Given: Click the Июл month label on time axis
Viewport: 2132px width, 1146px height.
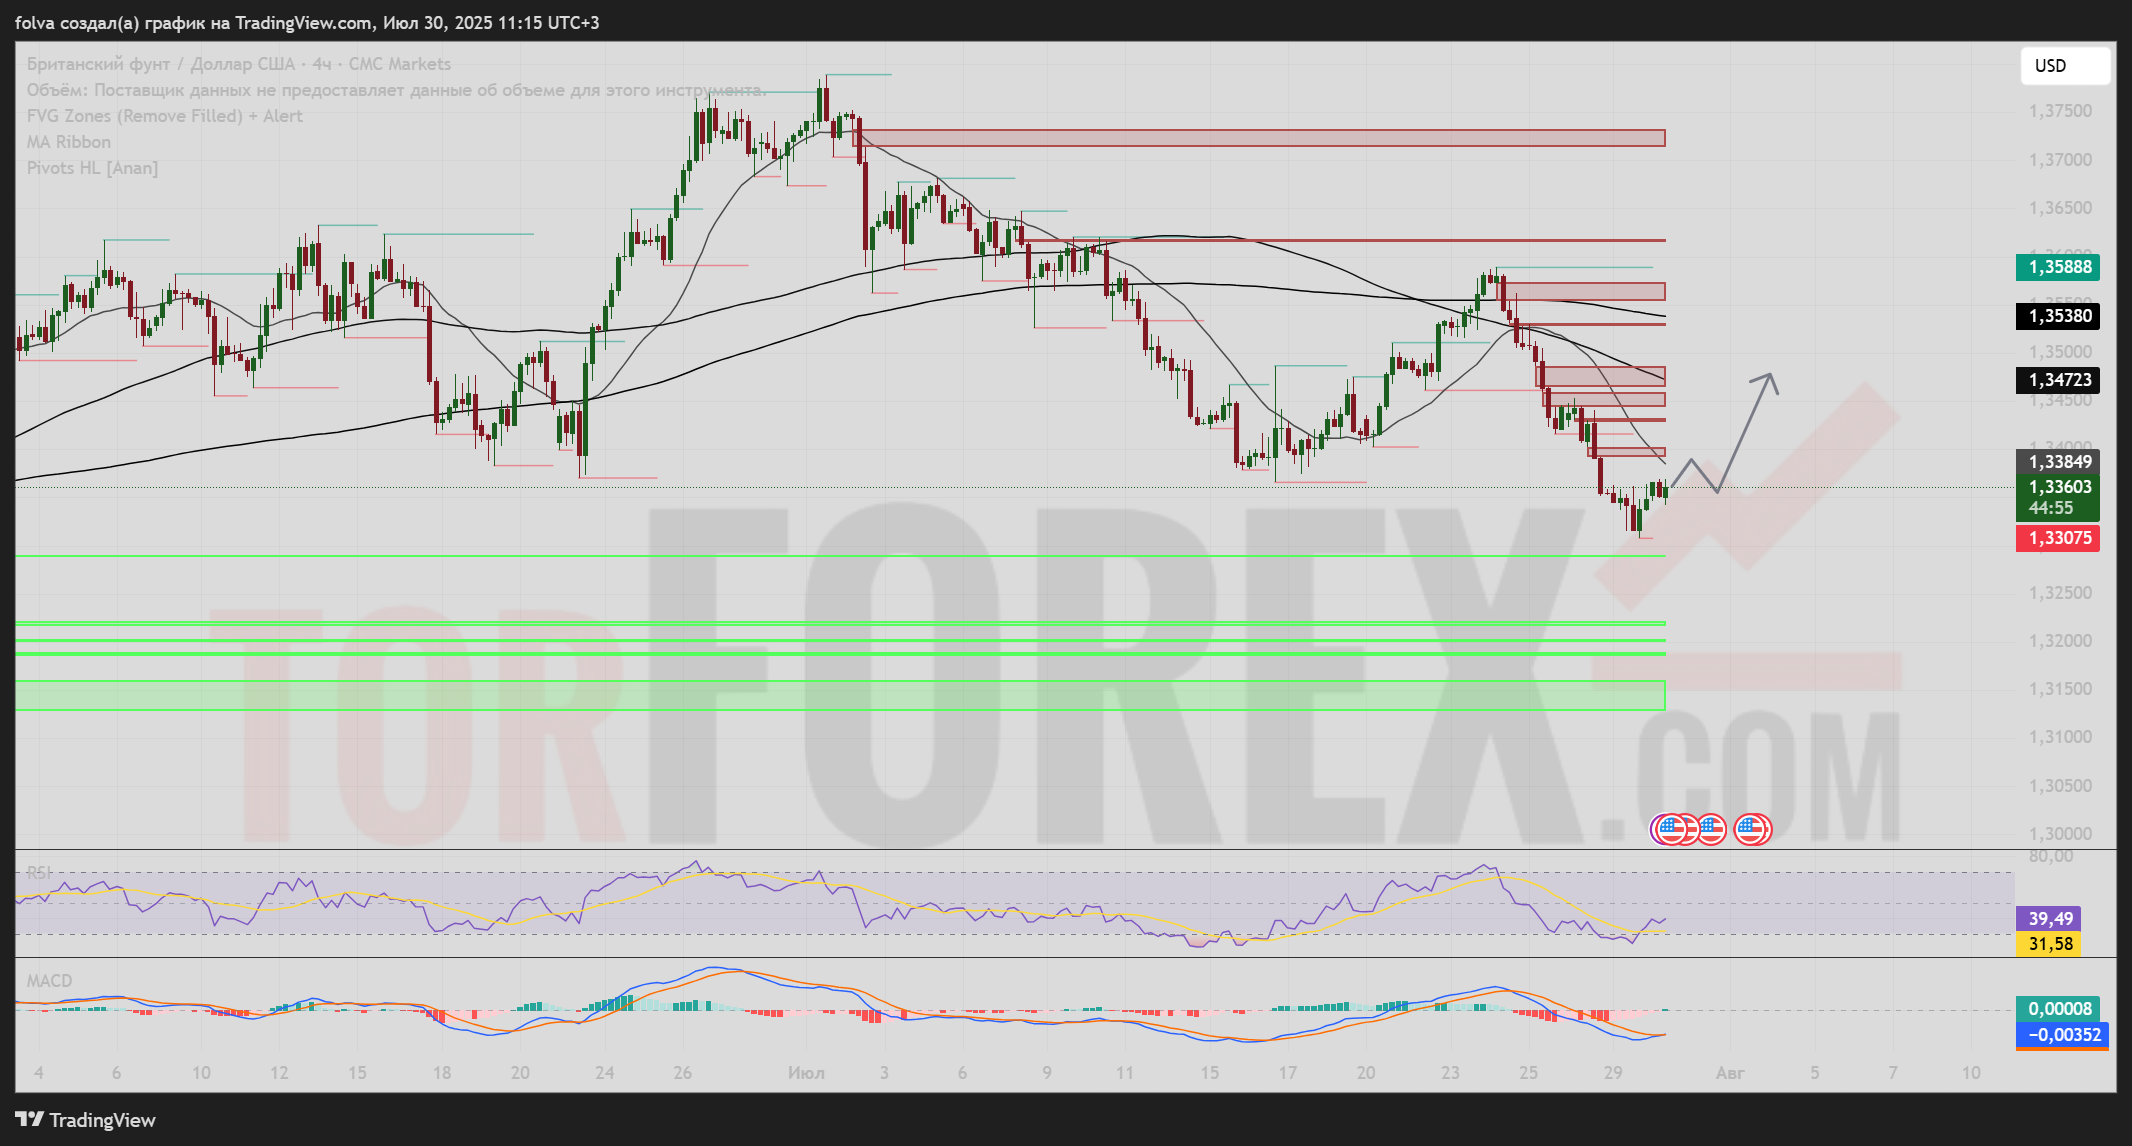Looking at the screenshot, I should (806, 1073).
